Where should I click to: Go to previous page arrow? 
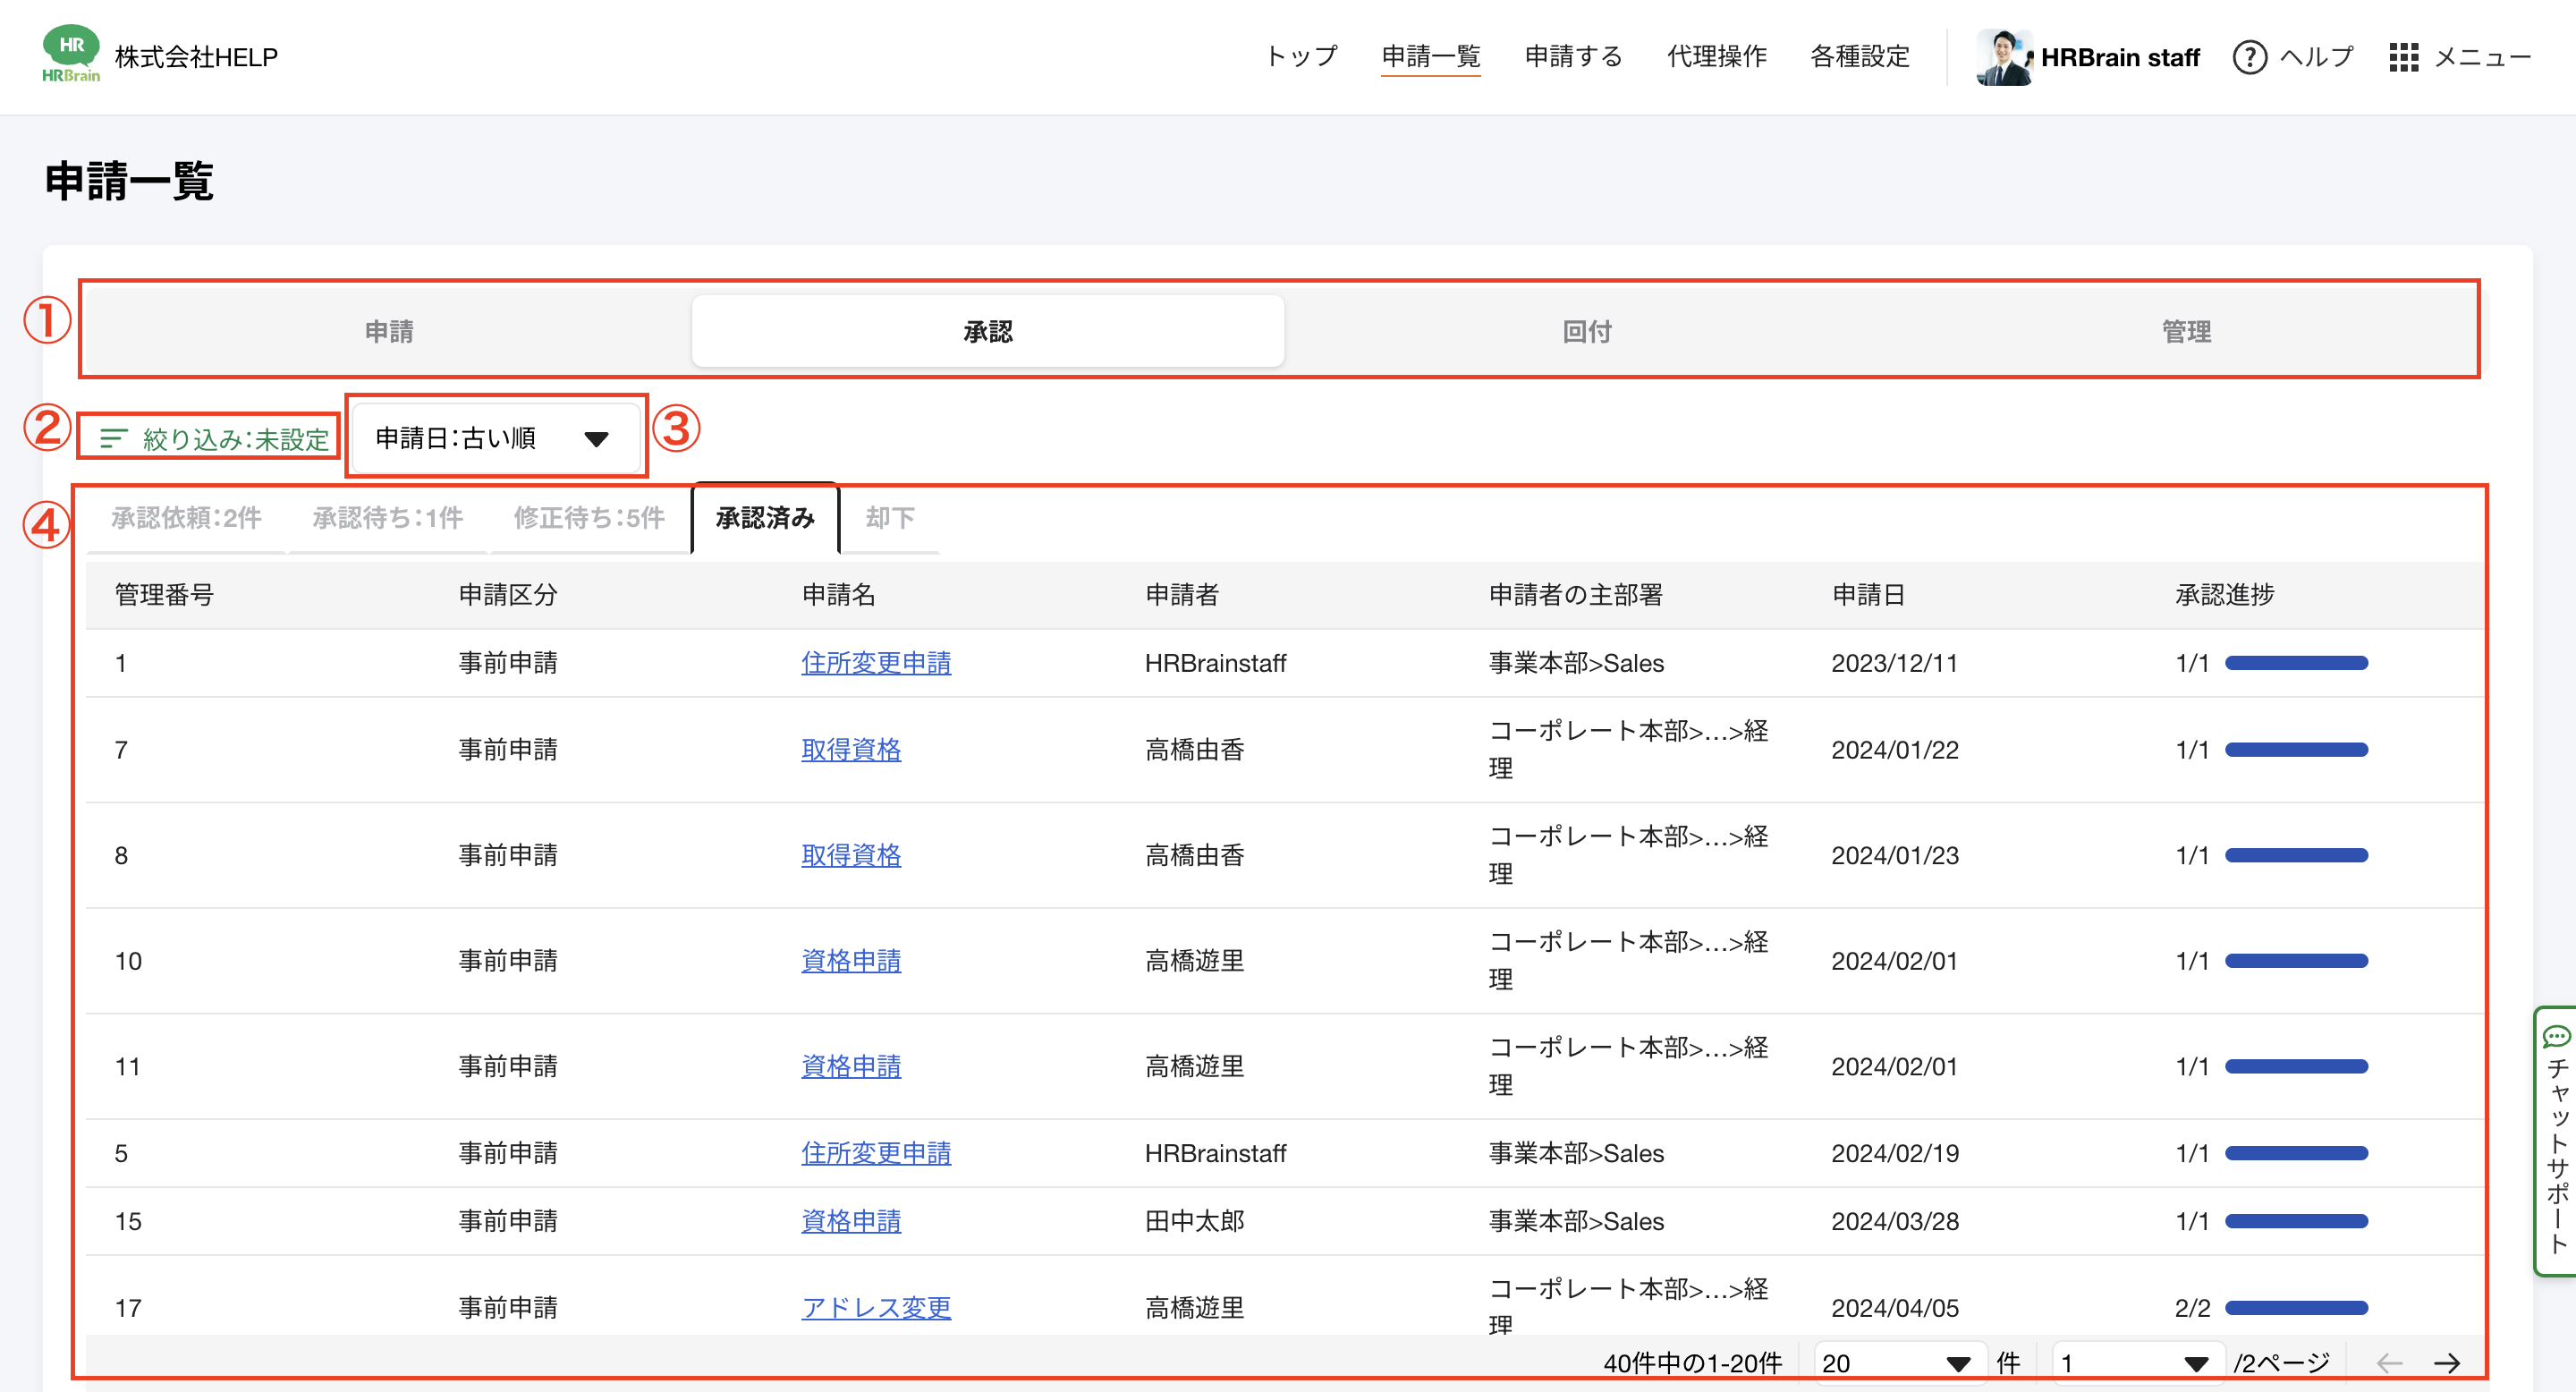point(2389,1363)
